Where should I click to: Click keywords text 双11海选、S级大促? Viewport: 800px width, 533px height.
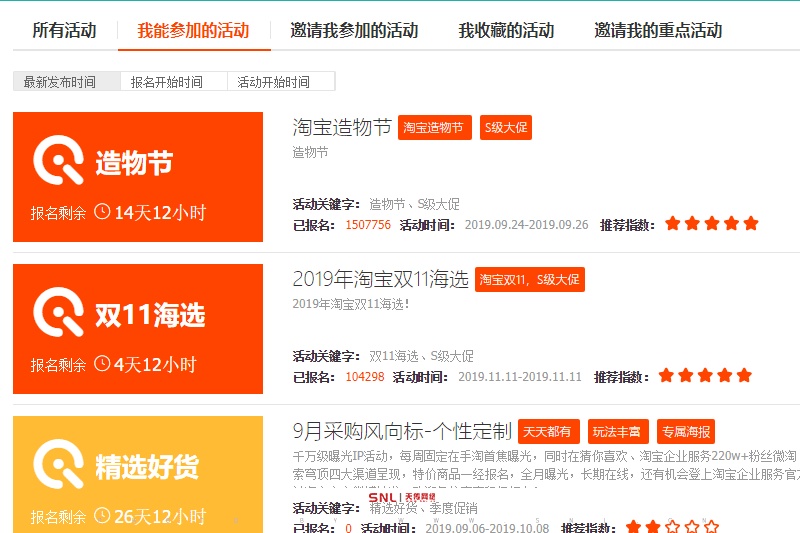pyautogui.click(x=421, y=356)
